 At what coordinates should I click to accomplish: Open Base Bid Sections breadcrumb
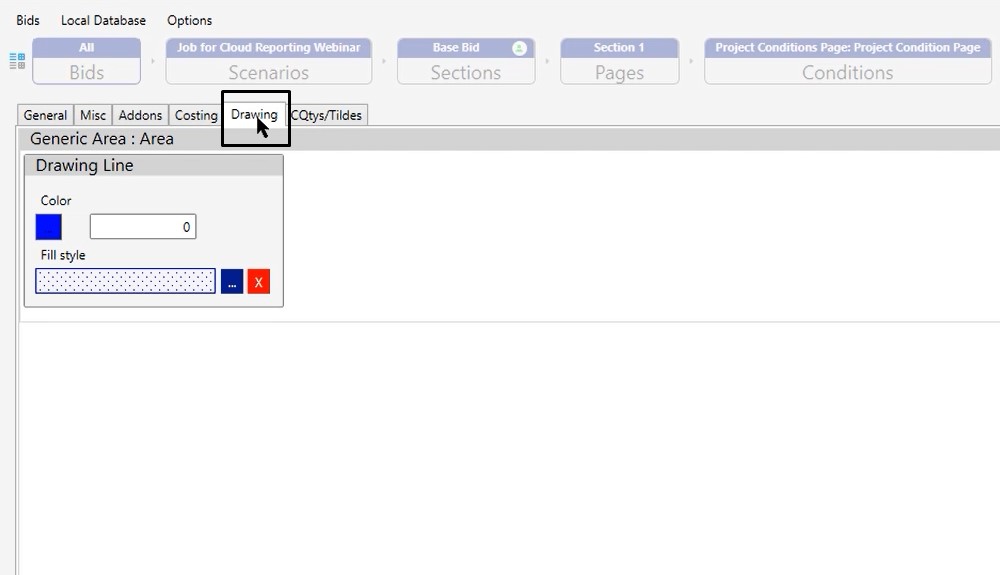point(465,62)
